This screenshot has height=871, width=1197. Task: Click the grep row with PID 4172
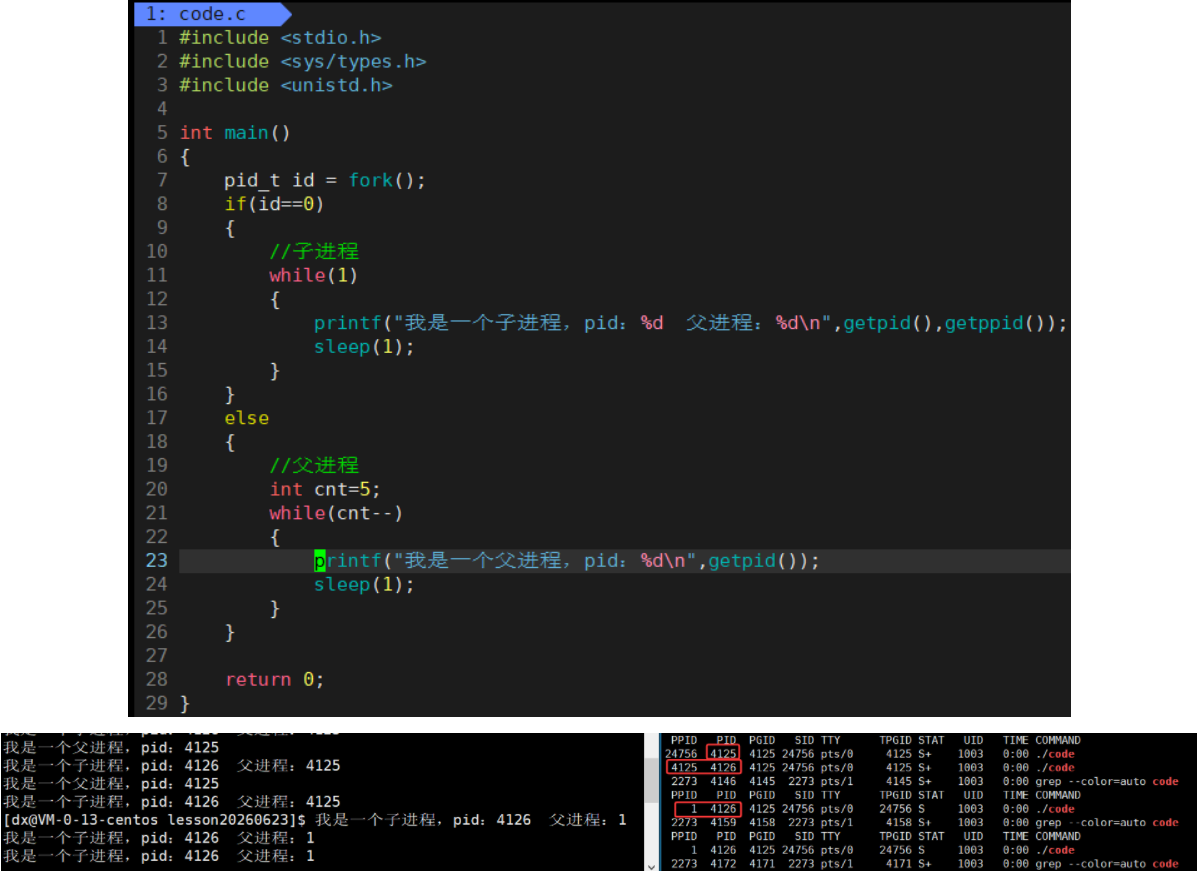pyautogui.click(x=924, y=863)
